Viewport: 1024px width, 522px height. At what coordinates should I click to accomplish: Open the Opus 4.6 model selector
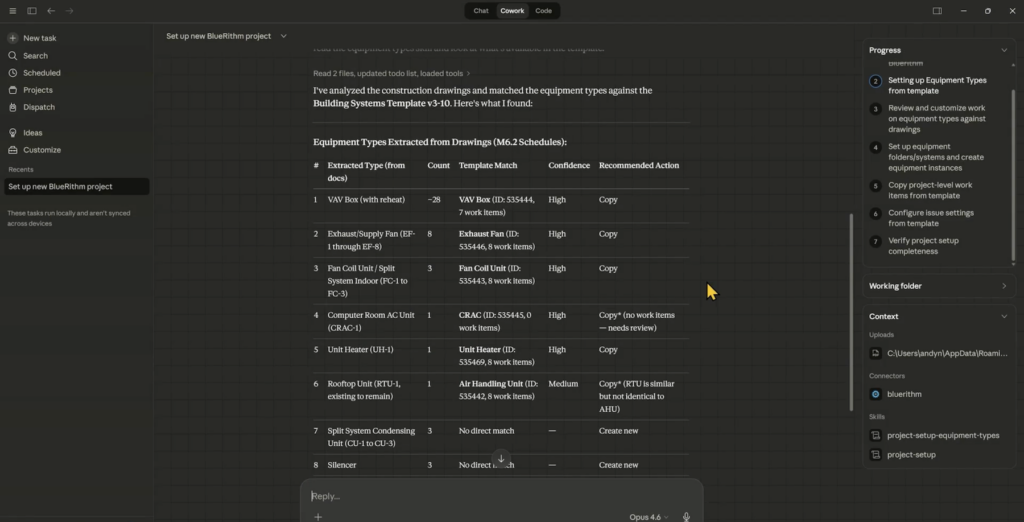pyautogui.click(x=648, y=517)
